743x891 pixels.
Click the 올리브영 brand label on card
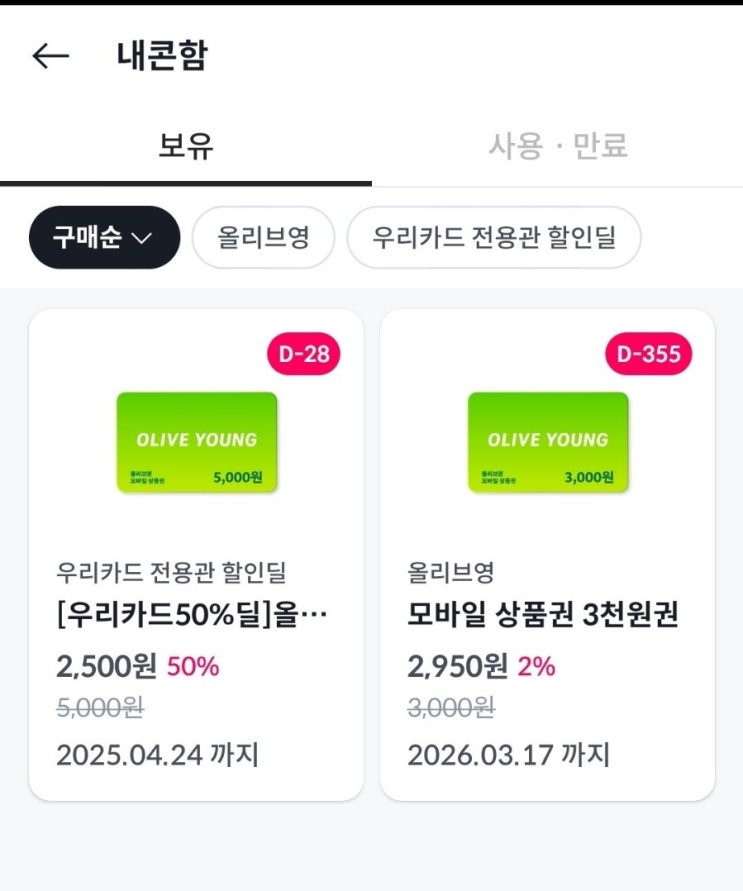pyautogui.click(x=450, y=572)
